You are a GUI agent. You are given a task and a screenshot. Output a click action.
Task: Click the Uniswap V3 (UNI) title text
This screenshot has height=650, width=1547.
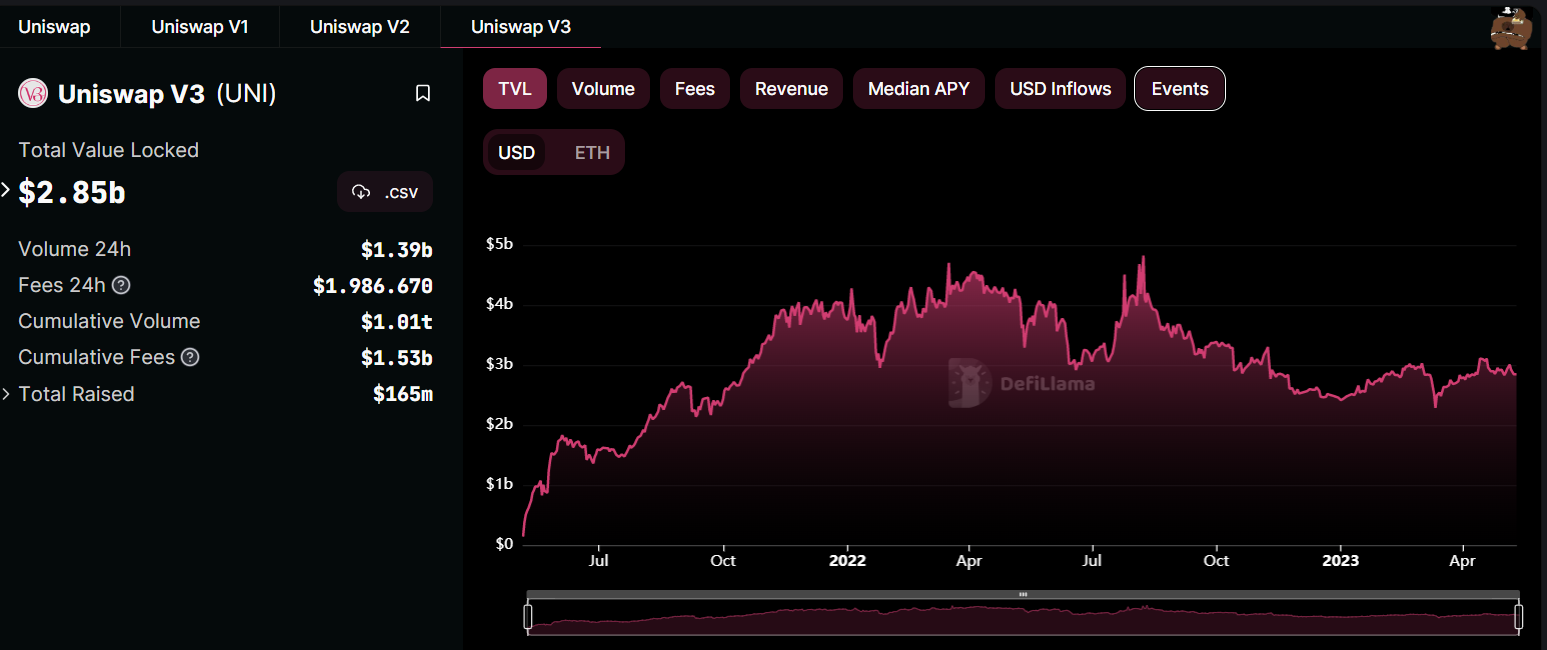click(167, 94)
